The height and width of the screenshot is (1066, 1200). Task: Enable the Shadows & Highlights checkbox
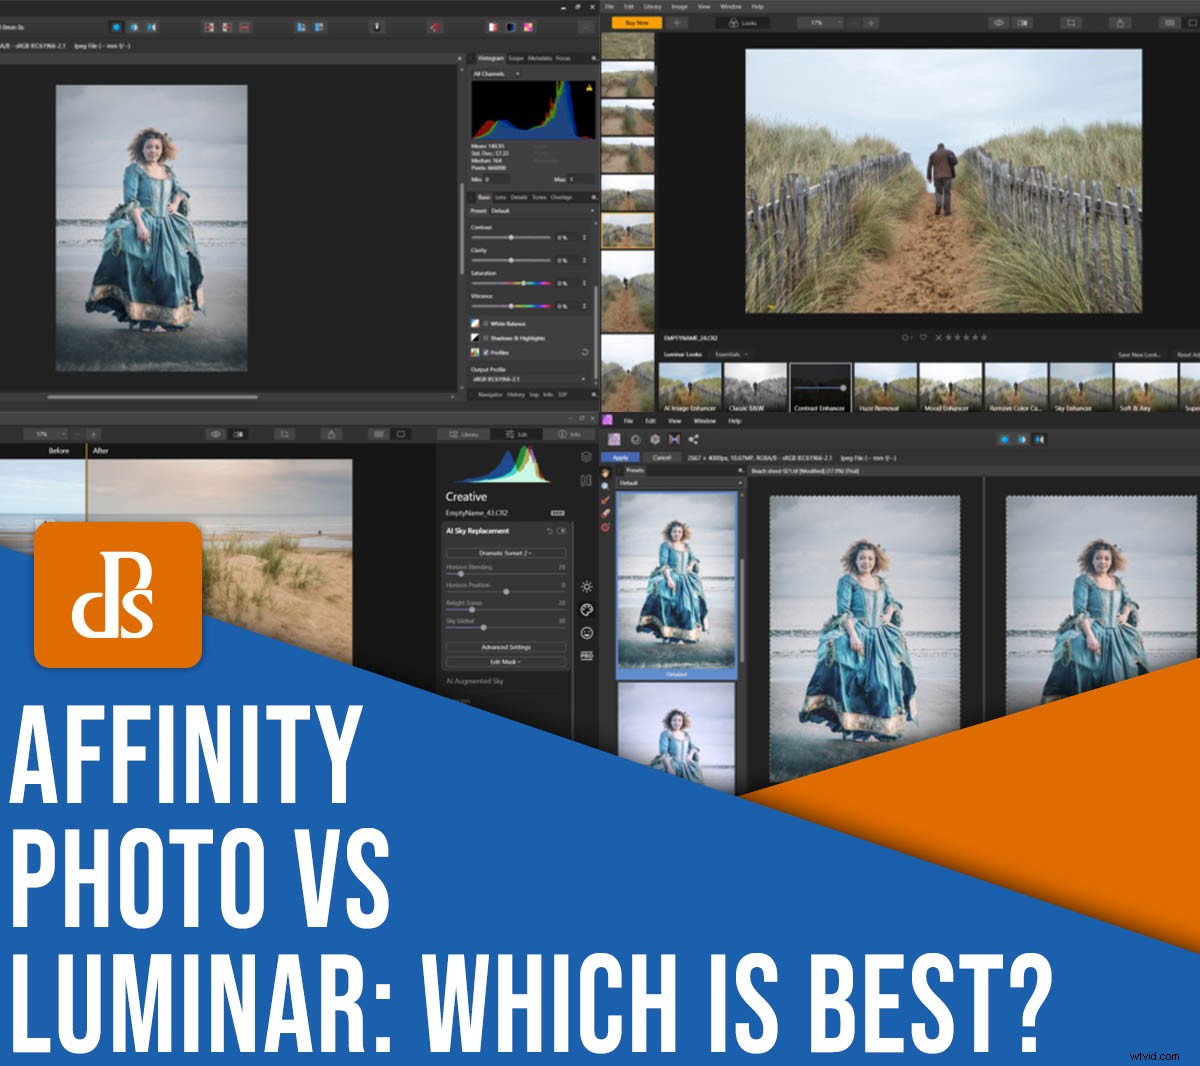click(x=486, y=338)
